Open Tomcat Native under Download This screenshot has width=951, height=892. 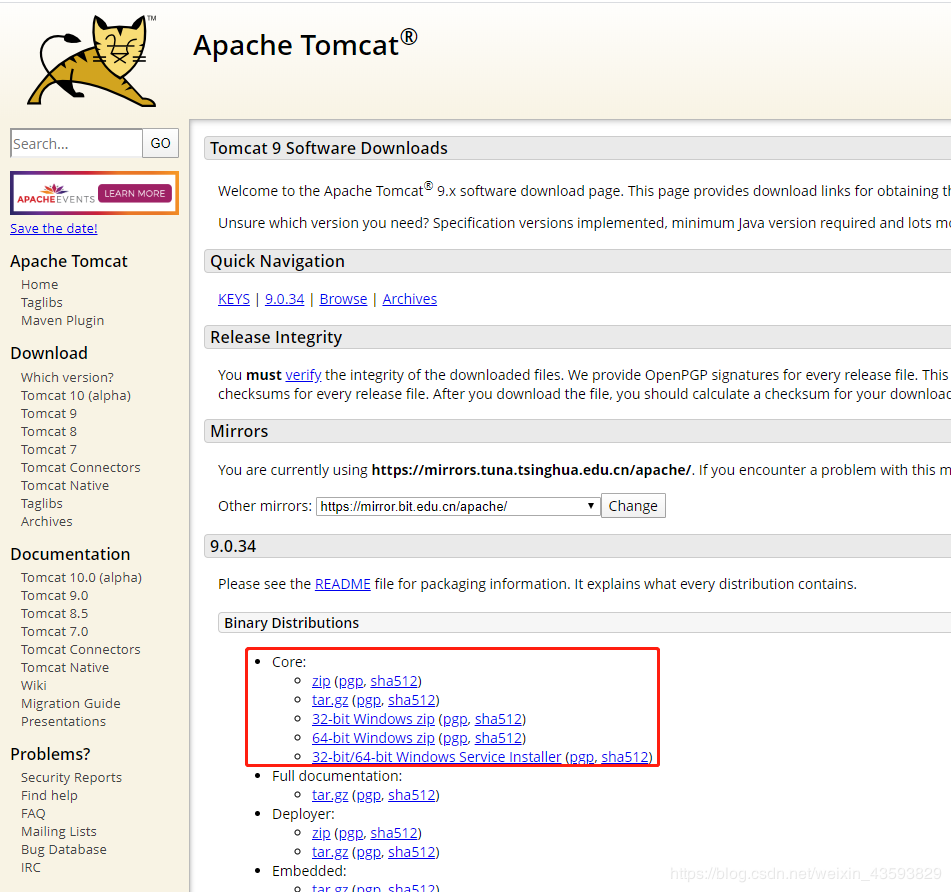coord(65,486)
